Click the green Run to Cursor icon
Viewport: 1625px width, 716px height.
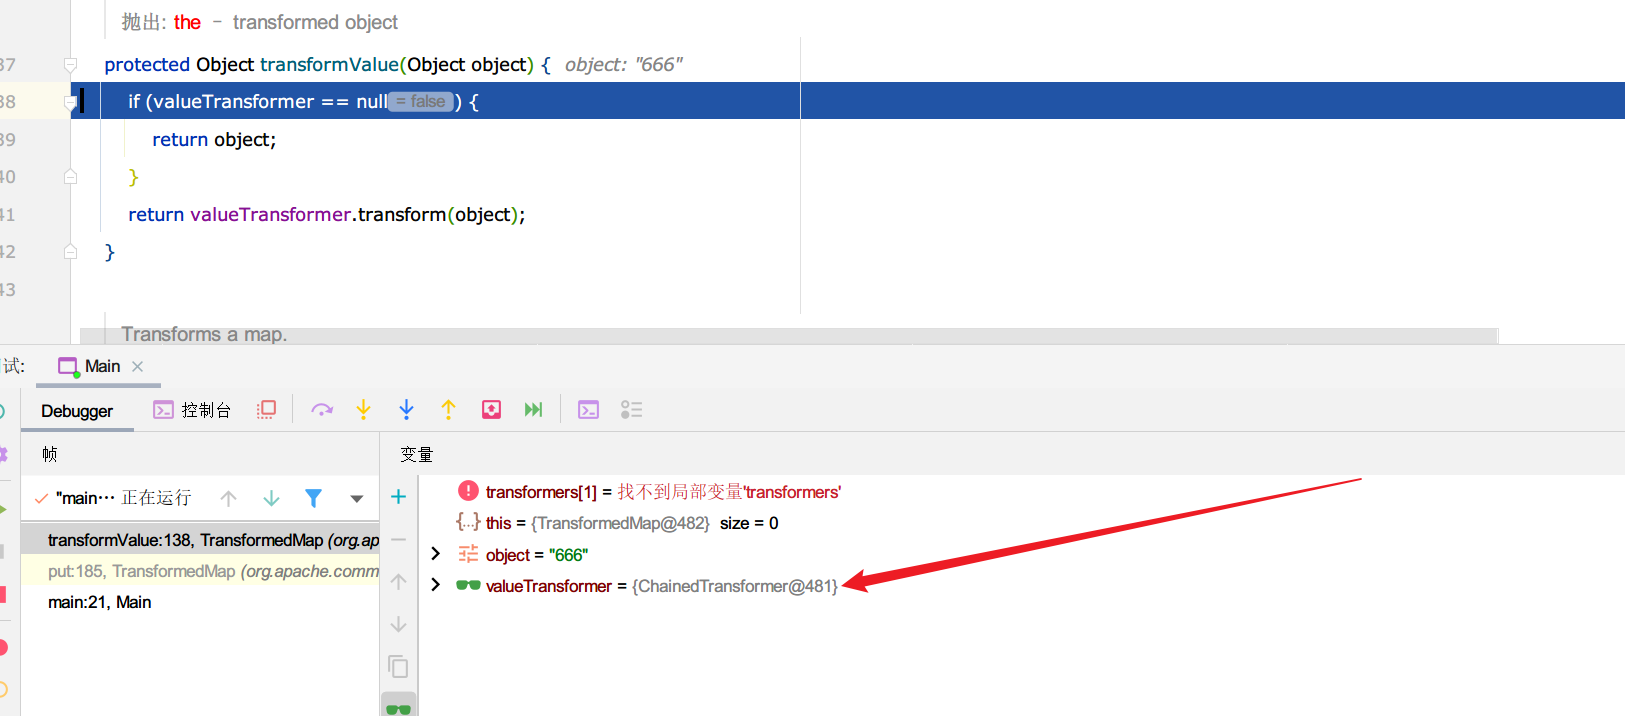pos(533,410)
